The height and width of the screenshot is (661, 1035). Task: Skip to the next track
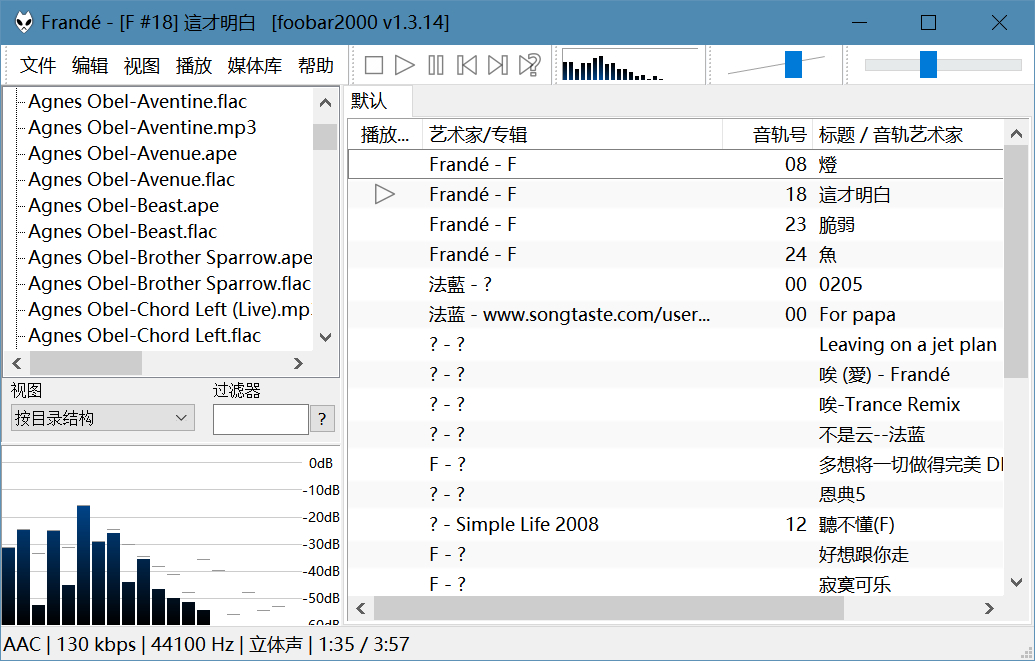pyautogui.click(x=498, y=65)
